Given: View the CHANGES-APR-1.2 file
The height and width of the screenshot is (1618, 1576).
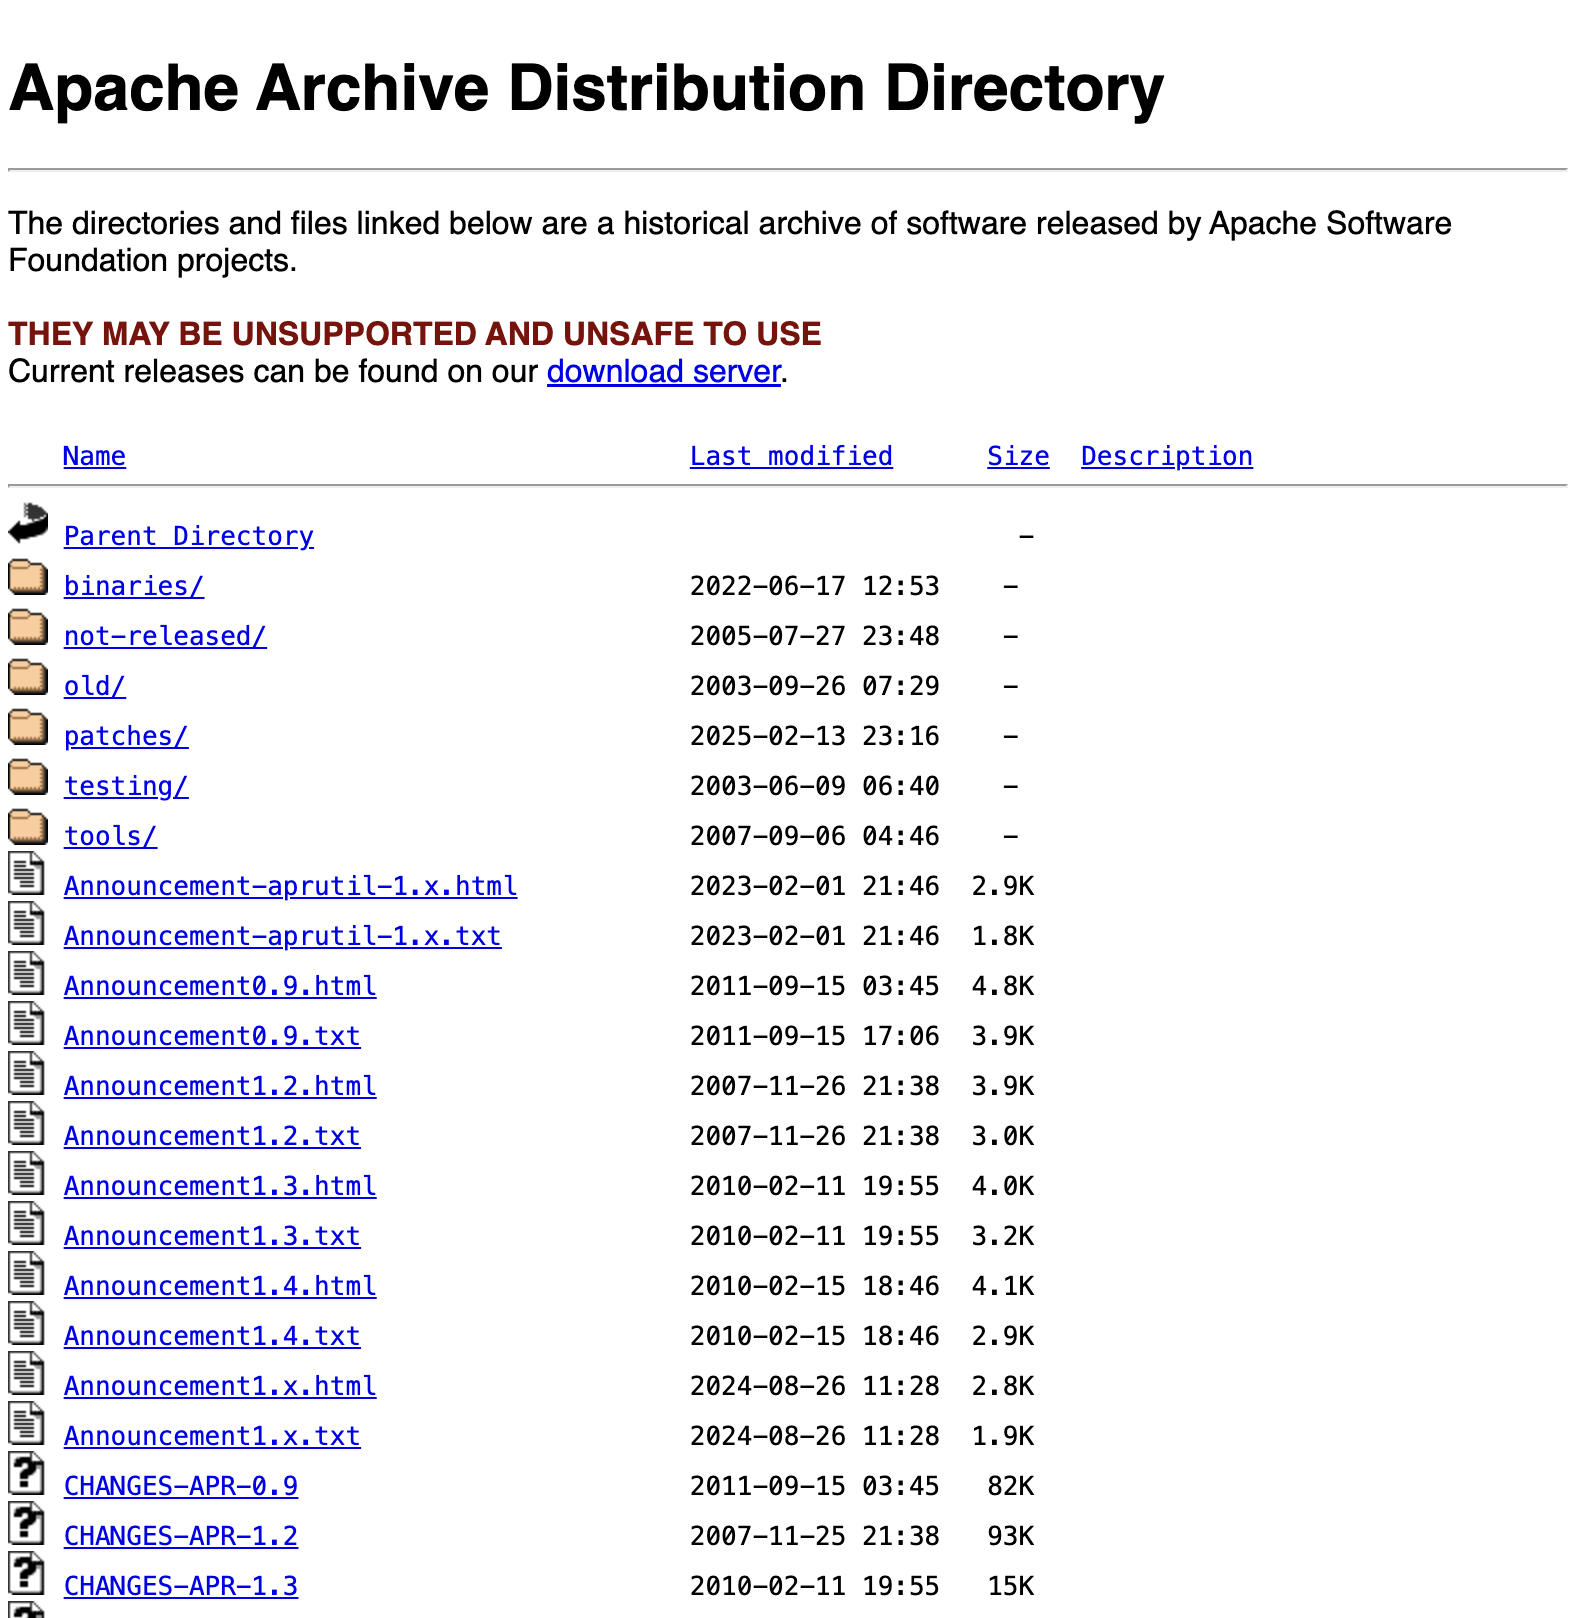Looking at the screenshot, I should 181,1536.
